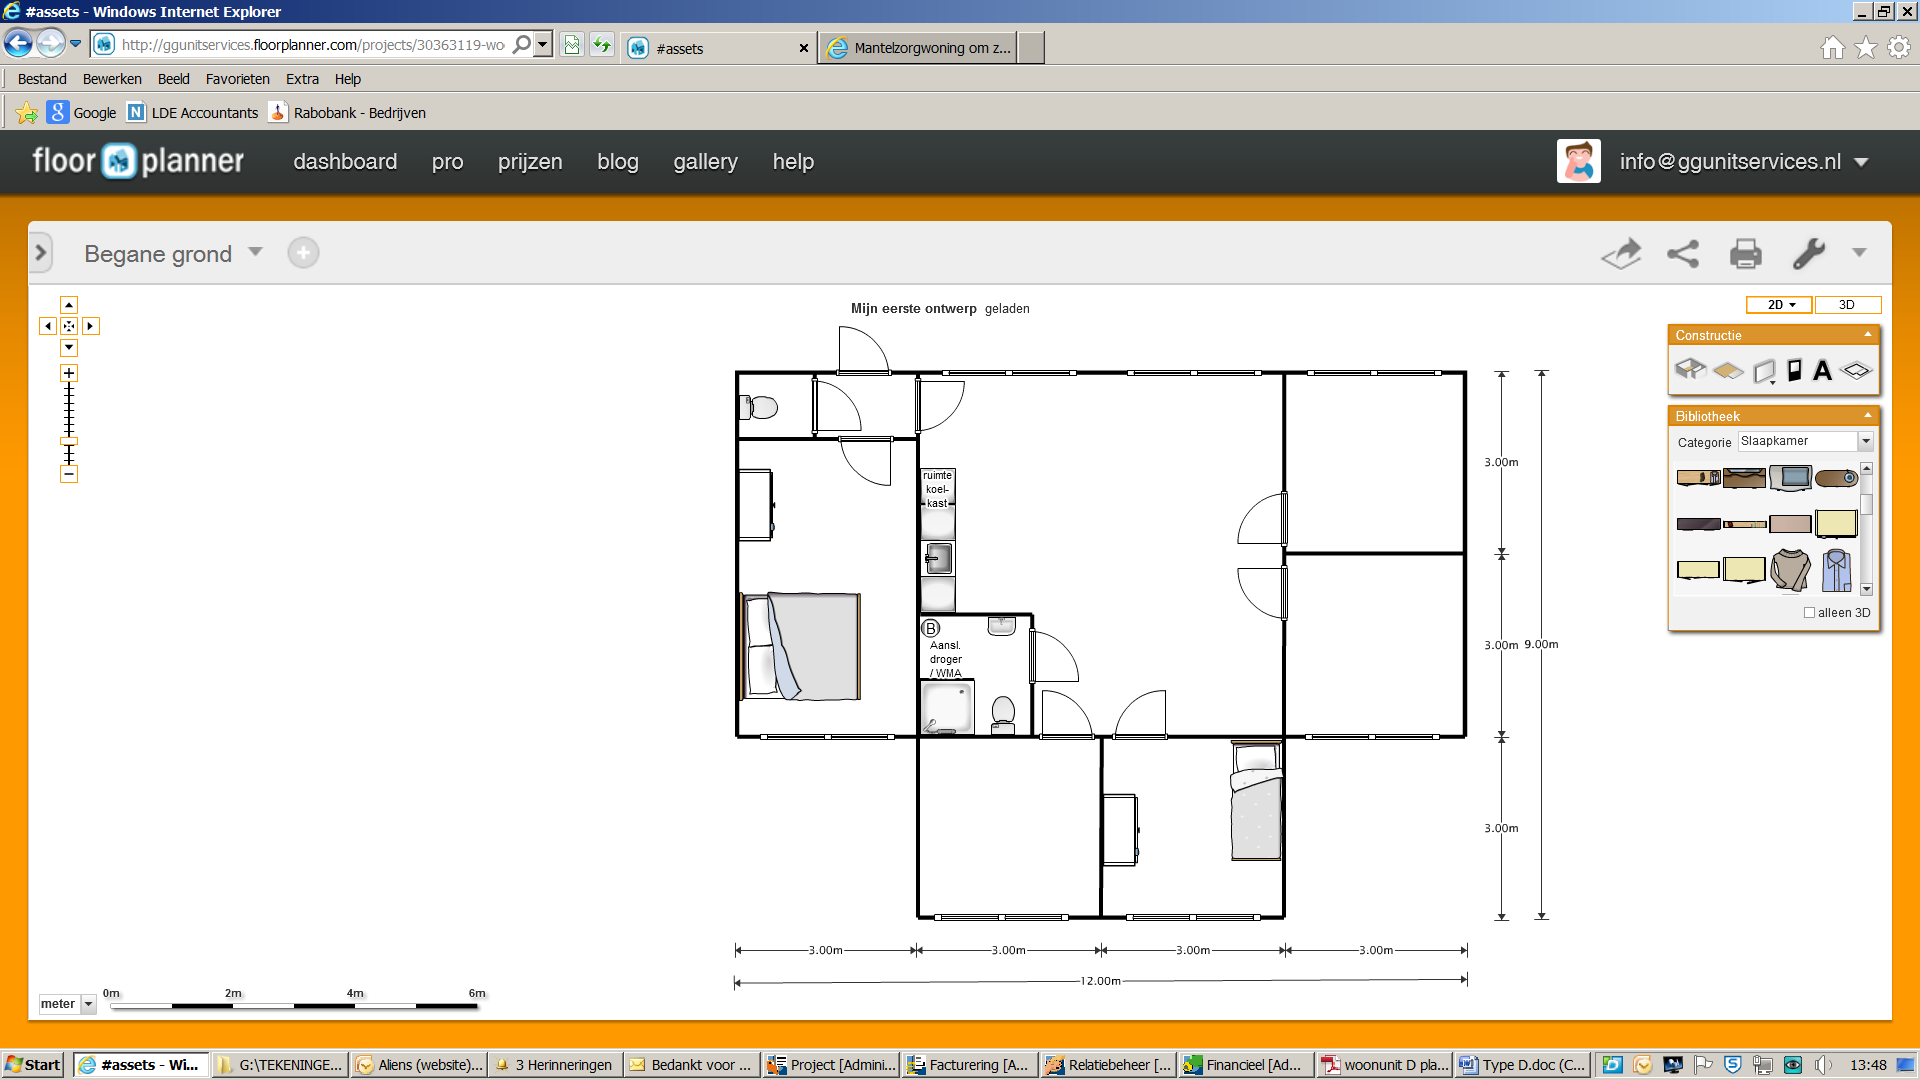The height and width of the screenshot is (1080, 1920).
Task: Open the info@ggunitservices.nl account menu
Action: (x=1743, y=162)
